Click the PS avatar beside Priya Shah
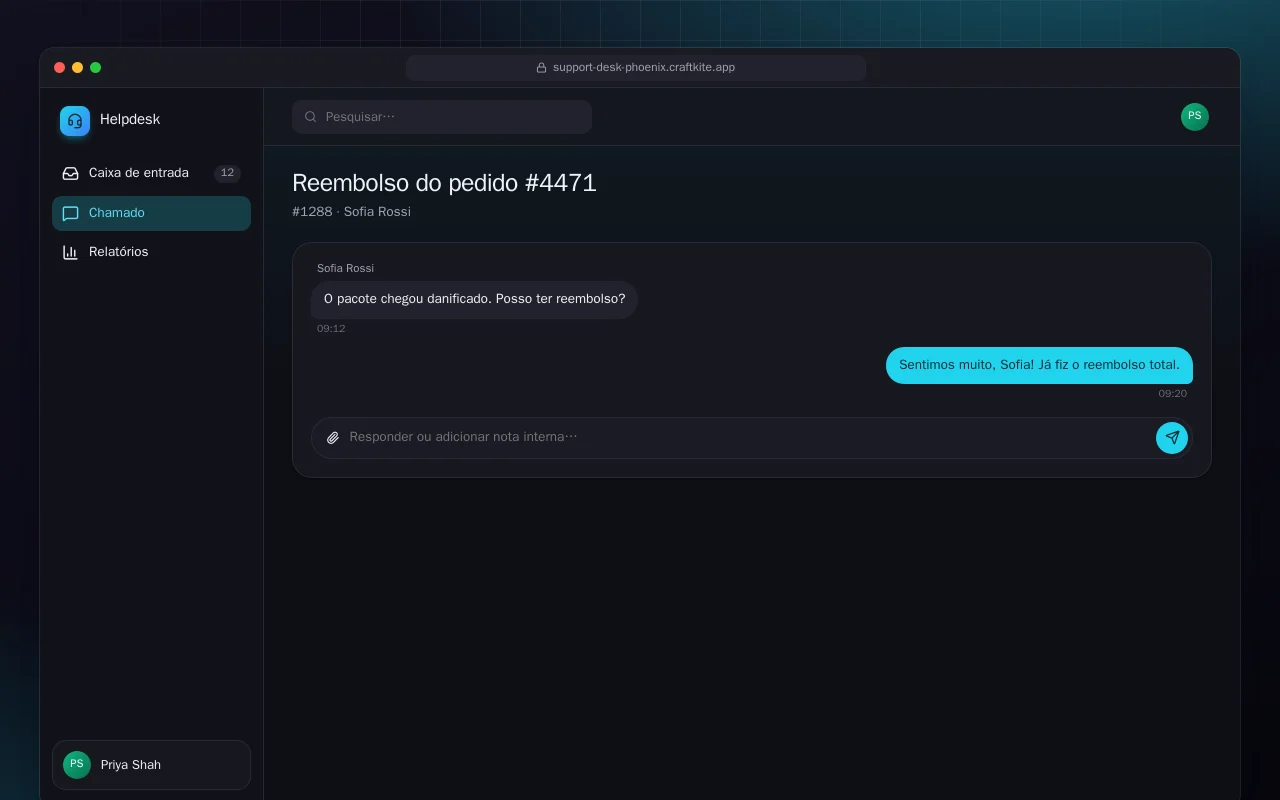This screenshot has width=1280, height=800. [77, 765]
